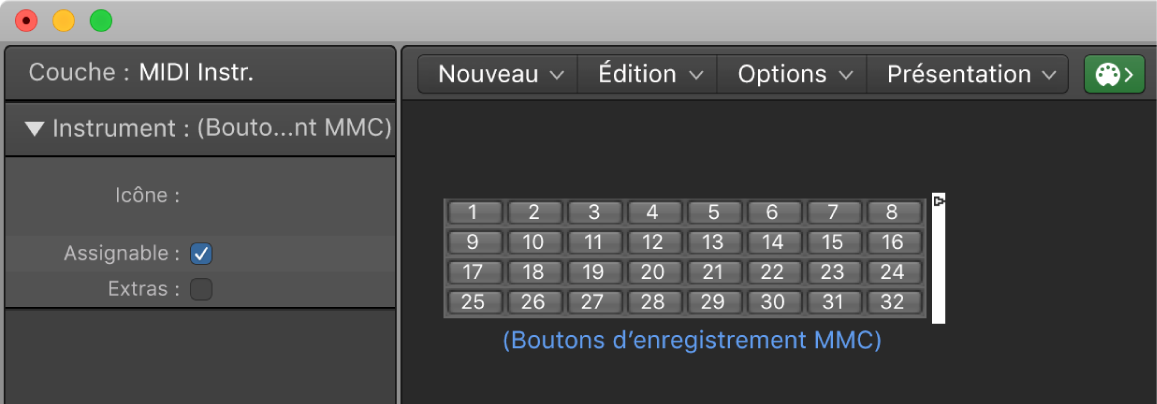Click MMC record button 20
Viewport: 1157px width, 404px height.
click(x=654, y=272)
